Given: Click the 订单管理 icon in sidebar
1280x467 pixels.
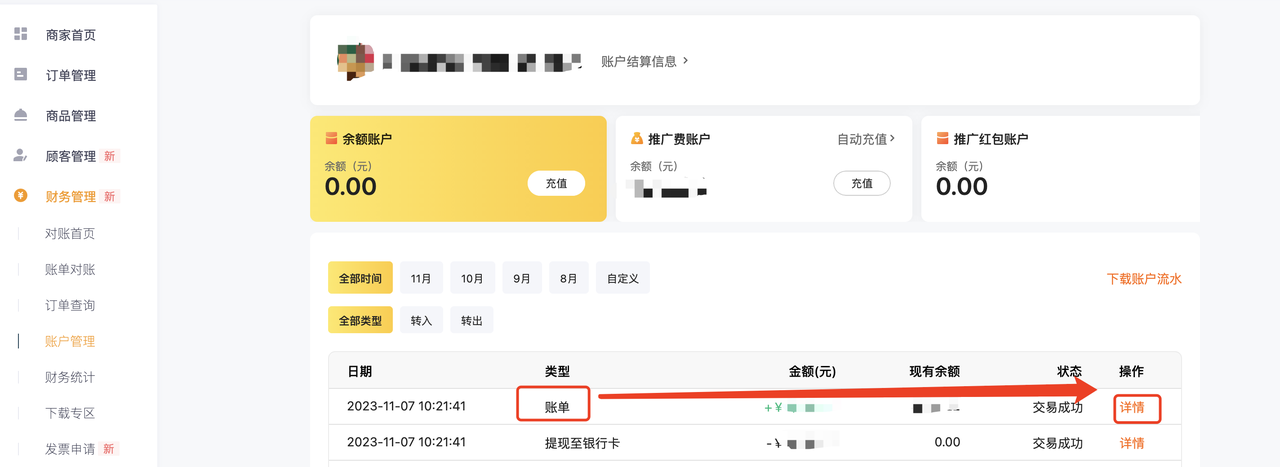Looking at the screenshot, I should click(x=20, y=75).
